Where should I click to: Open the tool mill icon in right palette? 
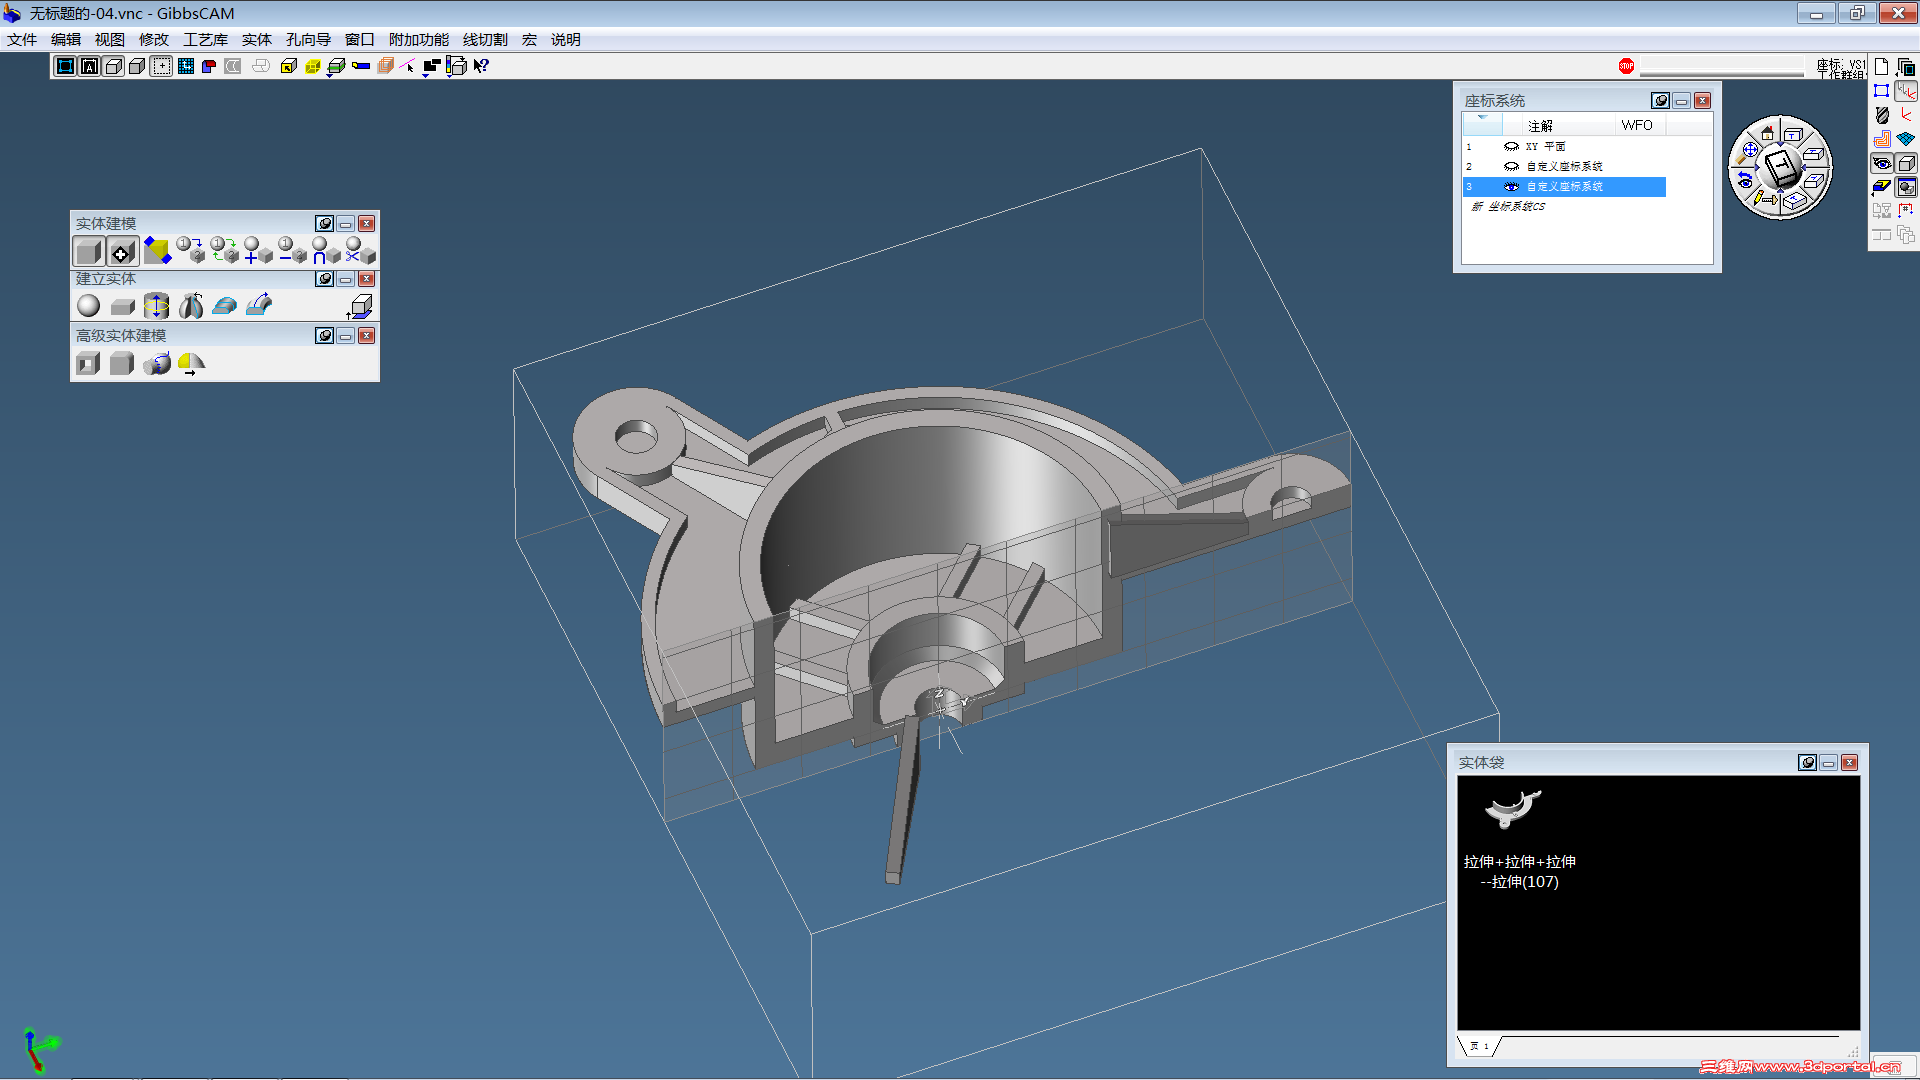[x=1882, y=115]
